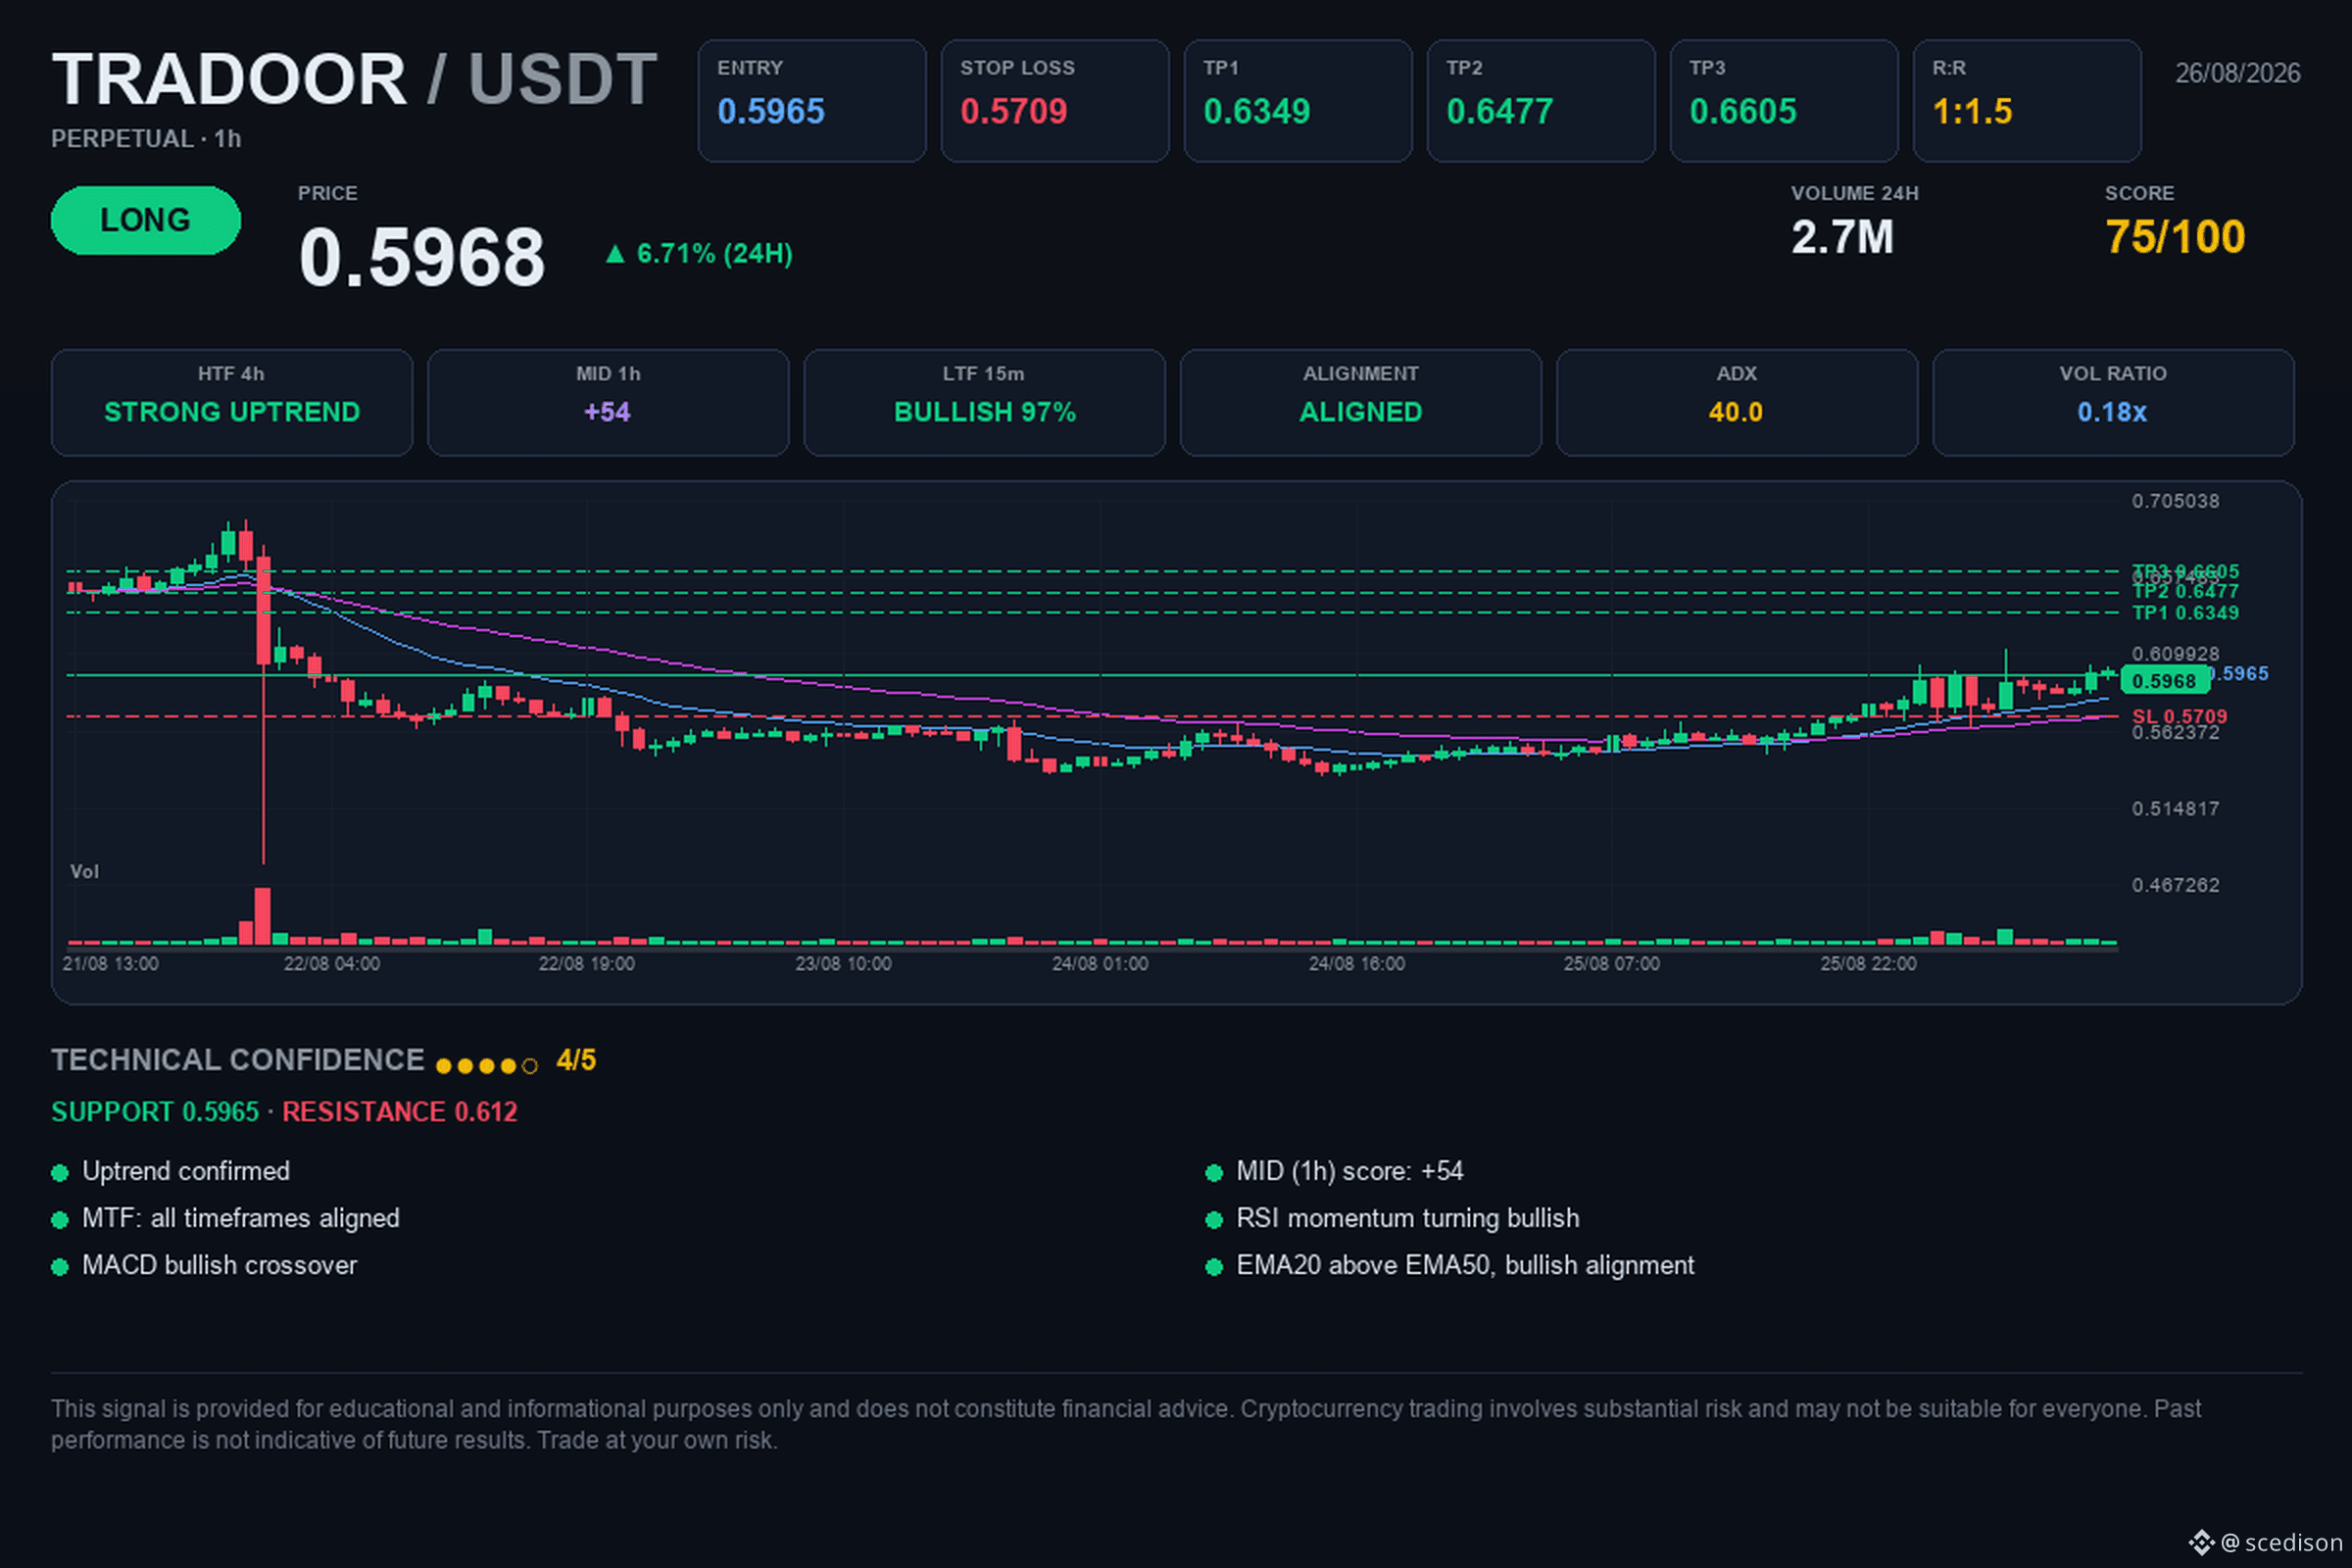Click the 25/08 07:00 time axis label
Viewport: 2352px width, 1568px height.
click(x=1612, y=964)
